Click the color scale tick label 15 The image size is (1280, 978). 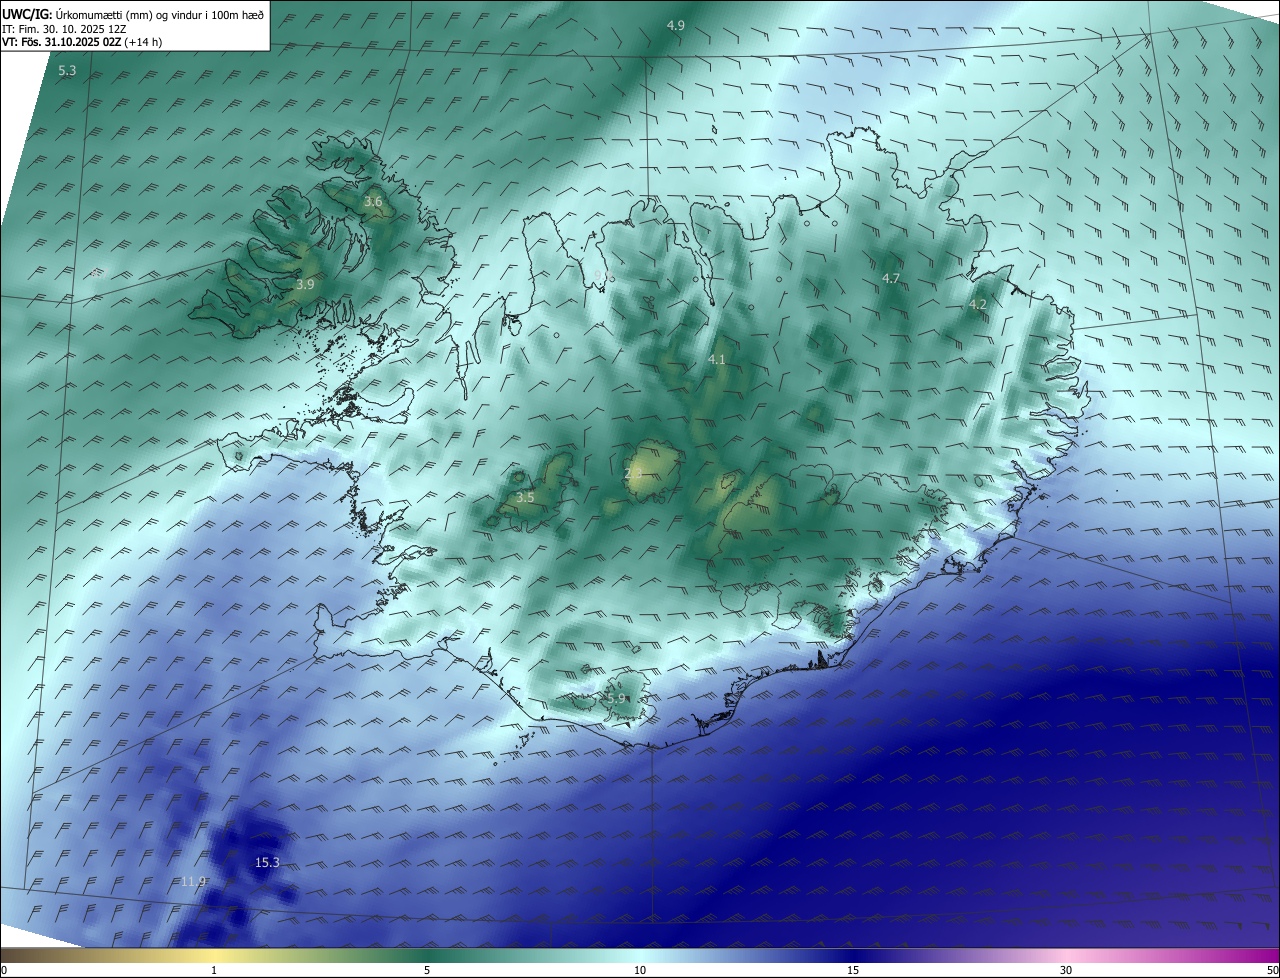(853, 971)
